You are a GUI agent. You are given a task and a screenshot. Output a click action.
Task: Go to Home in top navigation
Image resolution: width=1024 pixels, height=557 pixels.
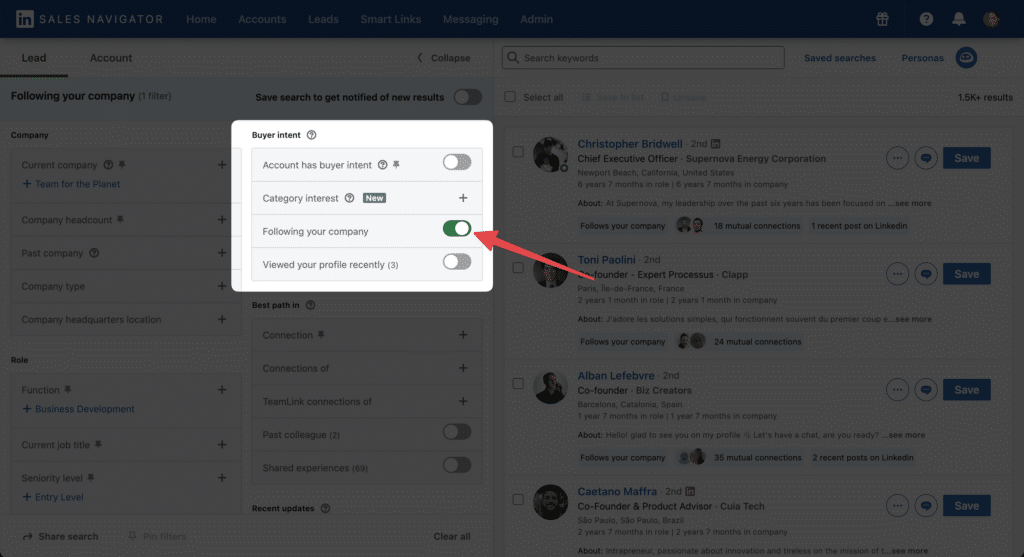[201, 19]
